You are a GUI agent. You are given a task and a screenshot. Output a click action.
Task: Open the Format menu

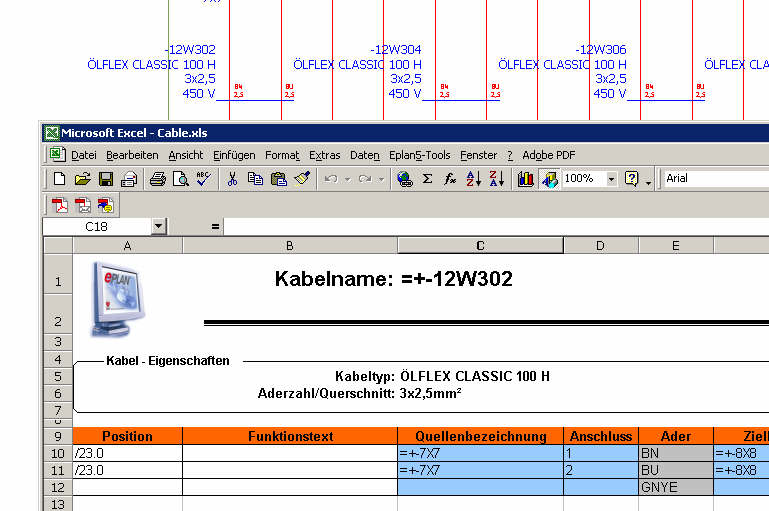point(282,155)
